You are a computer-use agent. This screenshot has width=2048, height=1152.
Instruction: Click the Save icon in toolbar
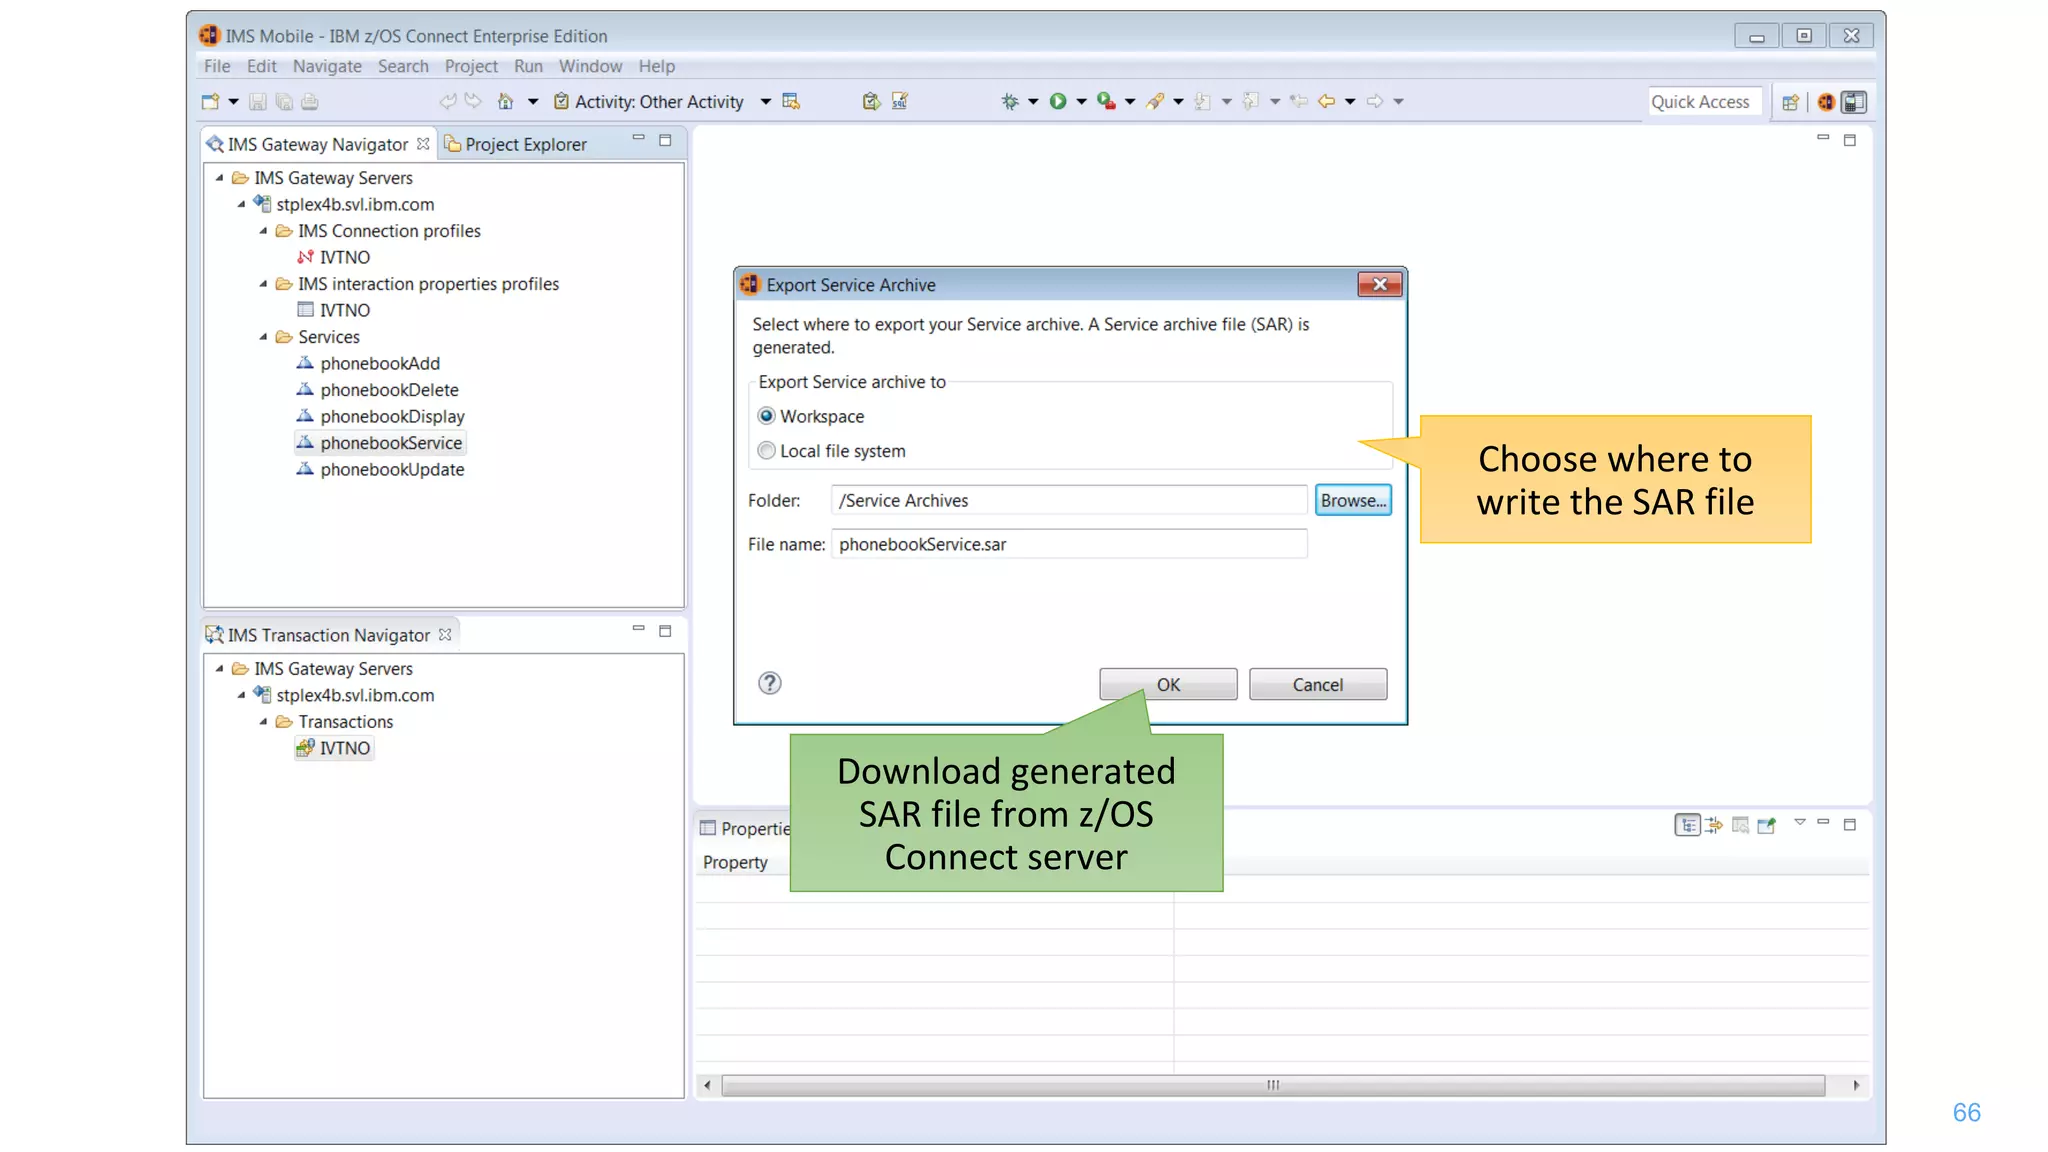click(x=257, y=101)
